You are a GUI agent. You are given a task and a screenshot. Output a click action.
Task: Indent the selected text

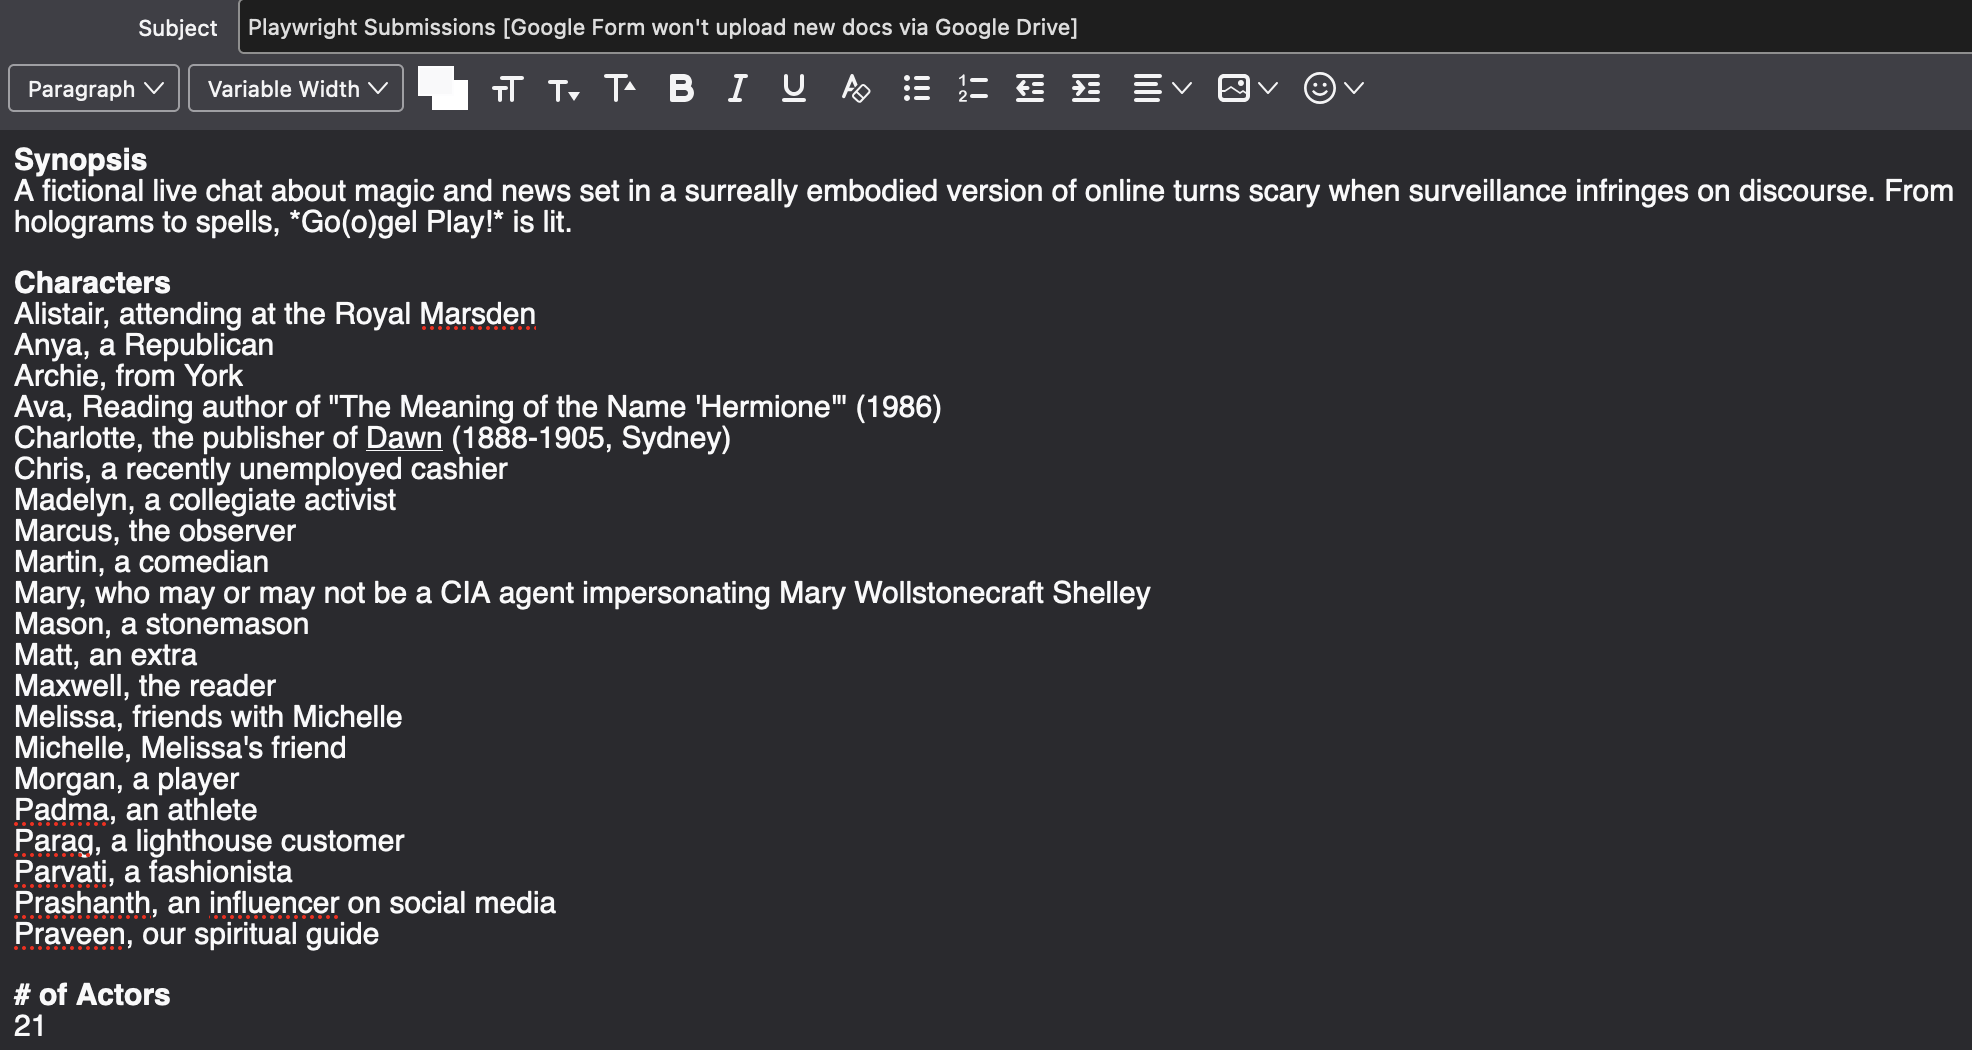point(1086,89)
